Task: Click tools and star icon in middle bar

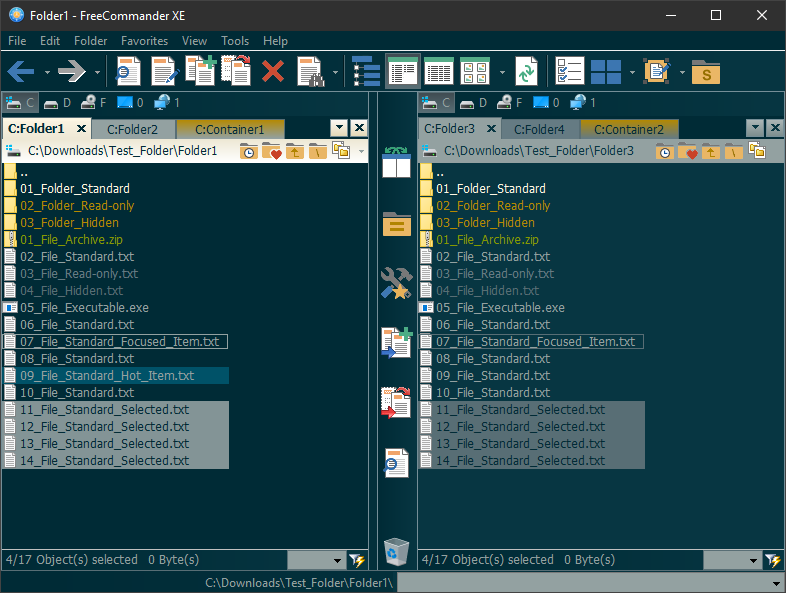Action: tap(396, 283)
